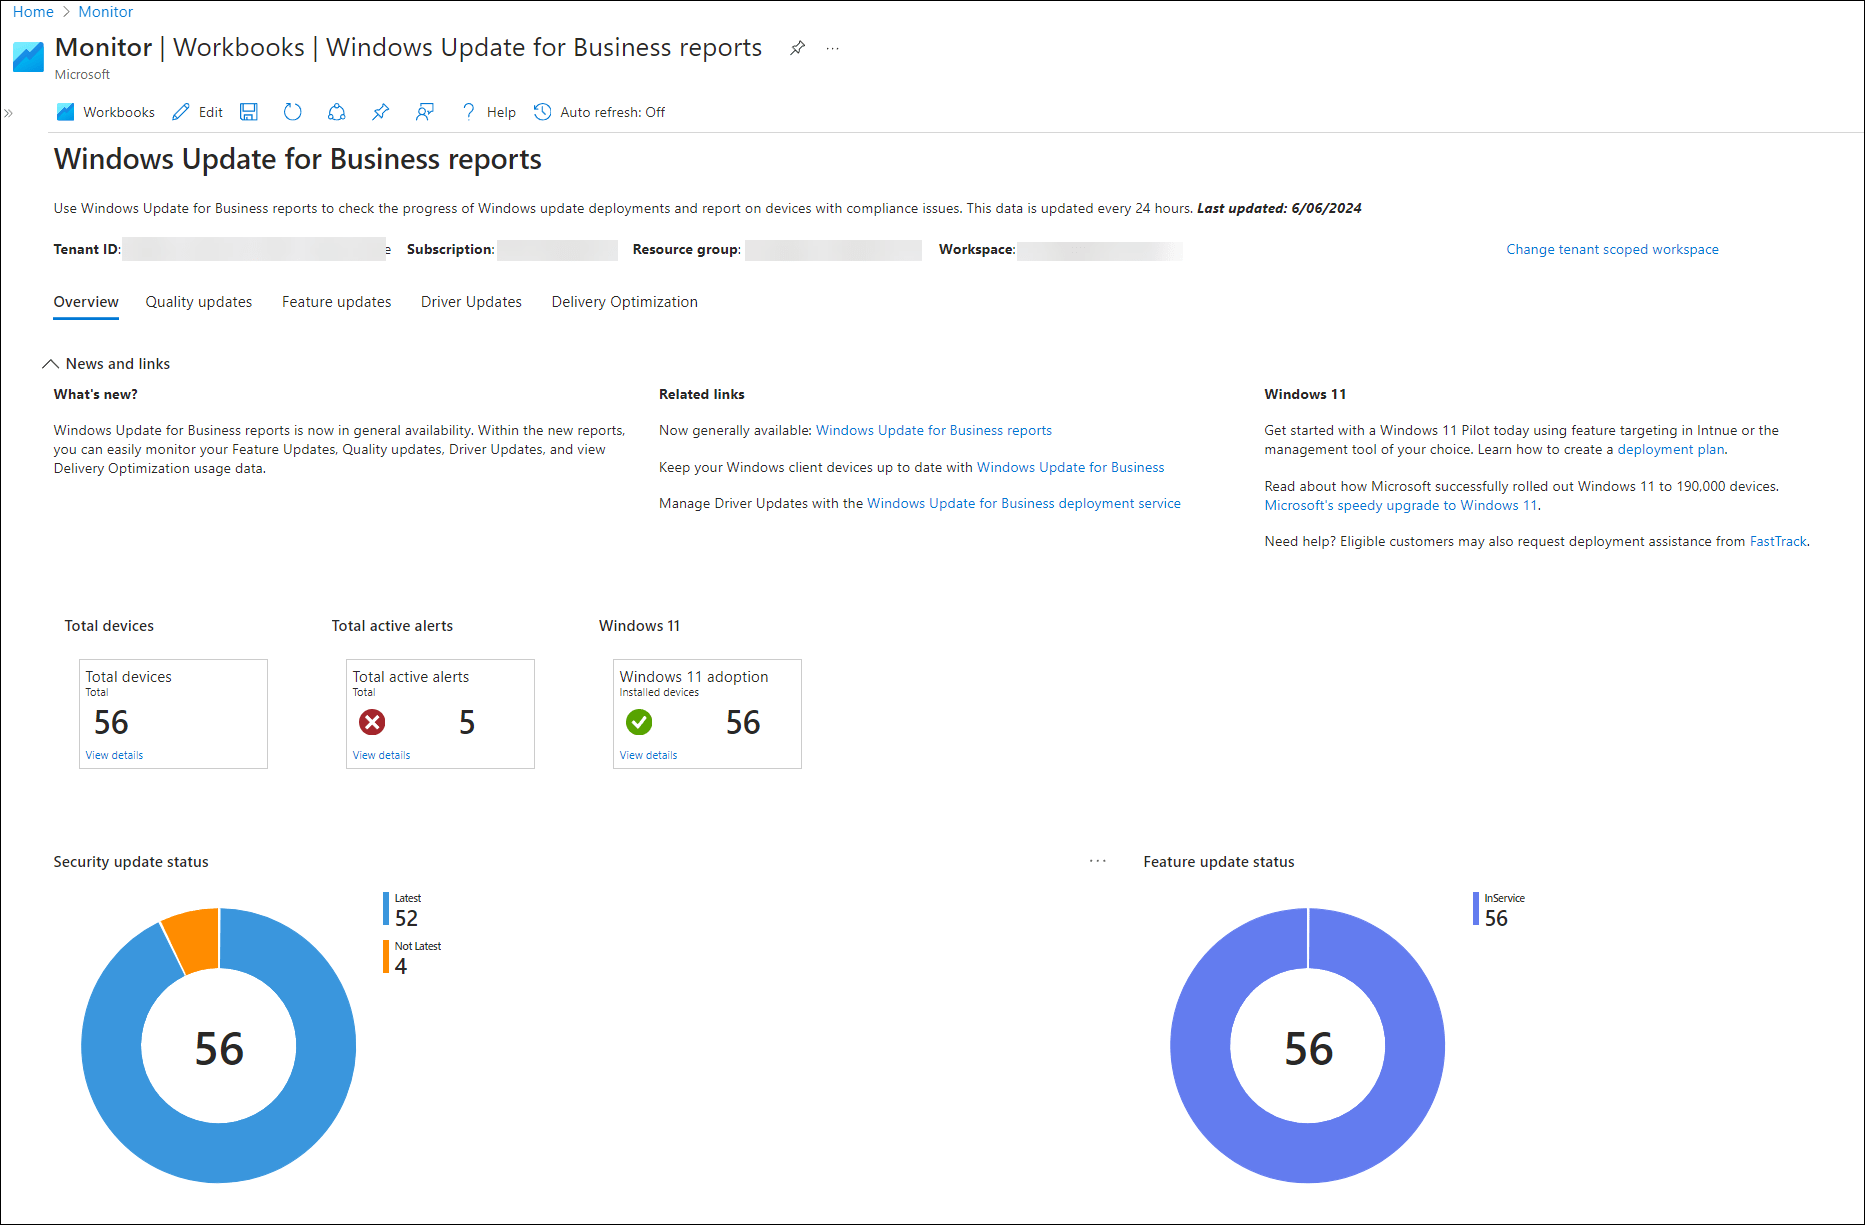Refresh the workbook with the circular arrow icon
This screenshot has height=1225, width=1865.
(292, 112)
